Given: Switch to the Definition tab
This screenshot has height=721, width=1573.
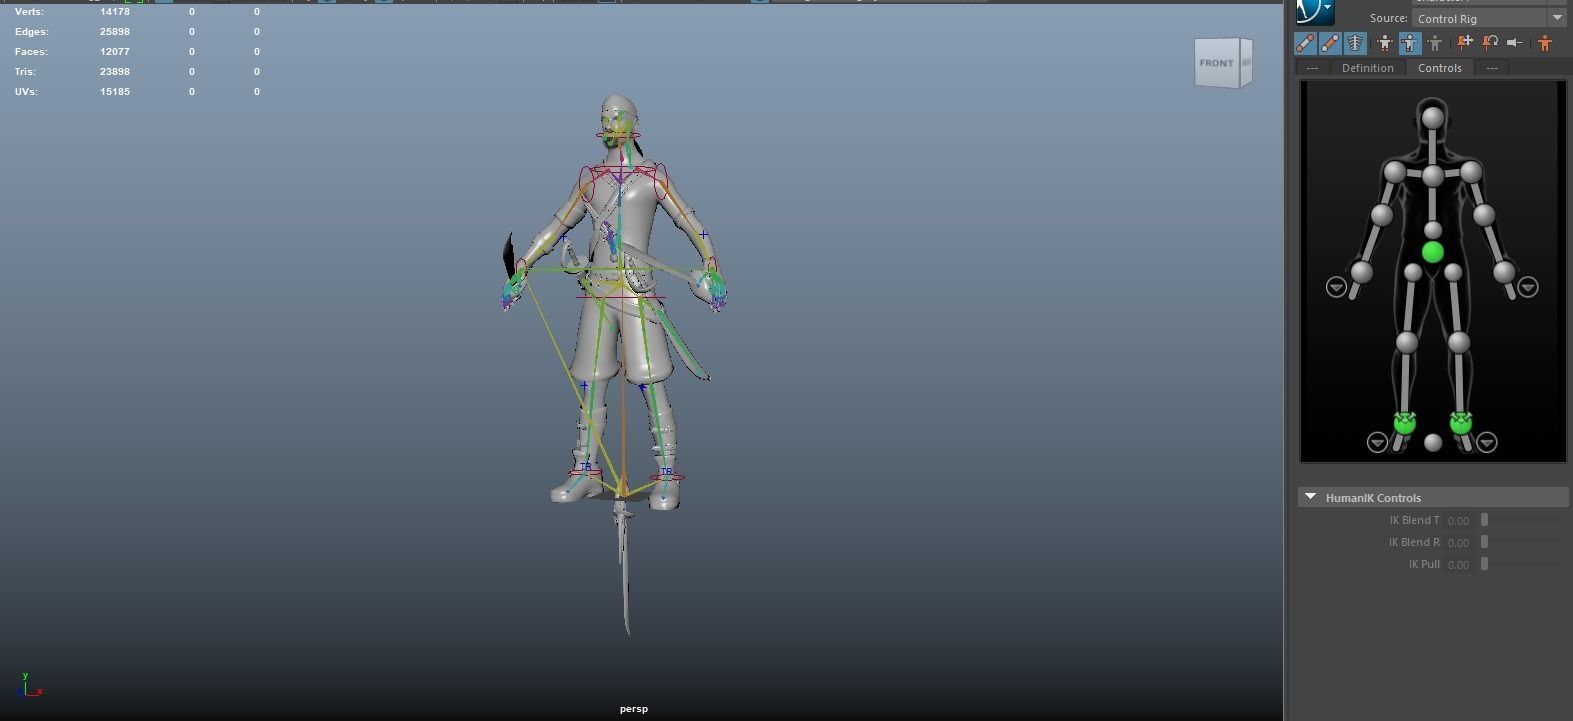Looking at the screenshot, I should pyautogui.click(x=1367, y=68).
